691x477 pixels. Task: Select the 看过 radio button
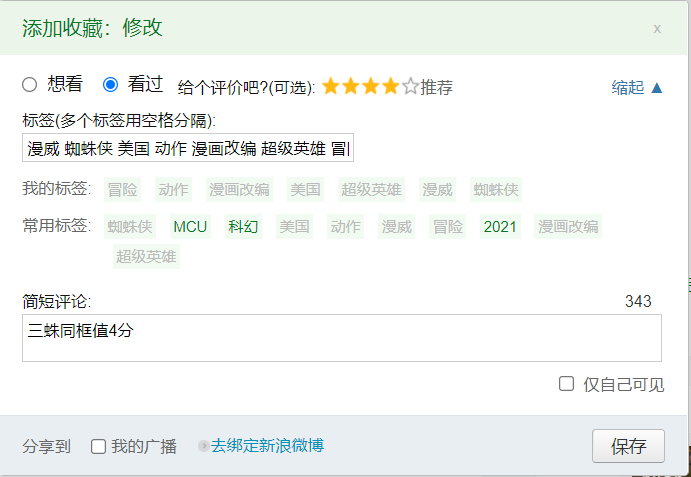pyautogui.click(x=110, y=84)
